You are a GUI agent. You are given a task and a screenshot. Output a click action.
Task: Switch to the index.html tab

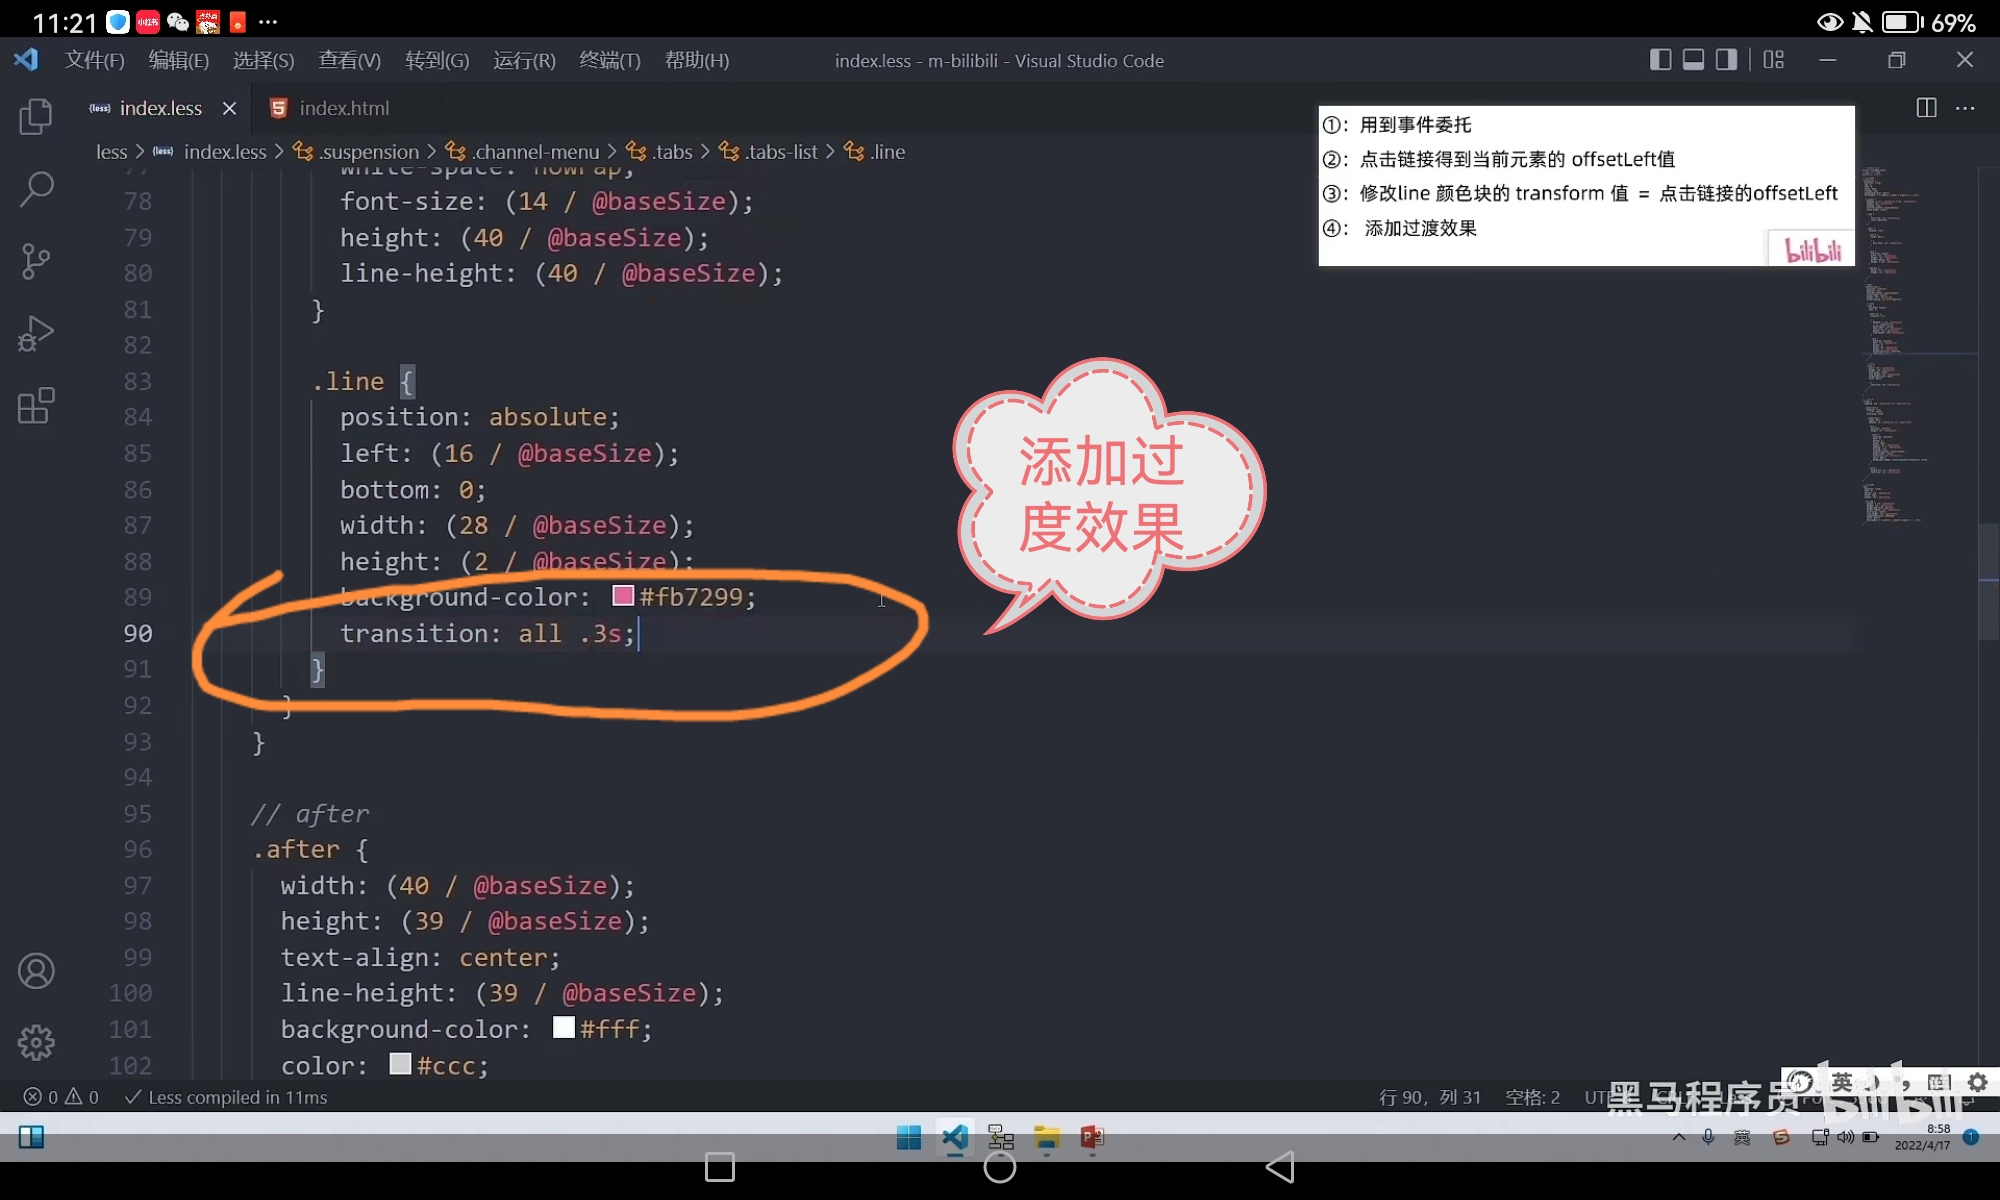tap(341, 108)
